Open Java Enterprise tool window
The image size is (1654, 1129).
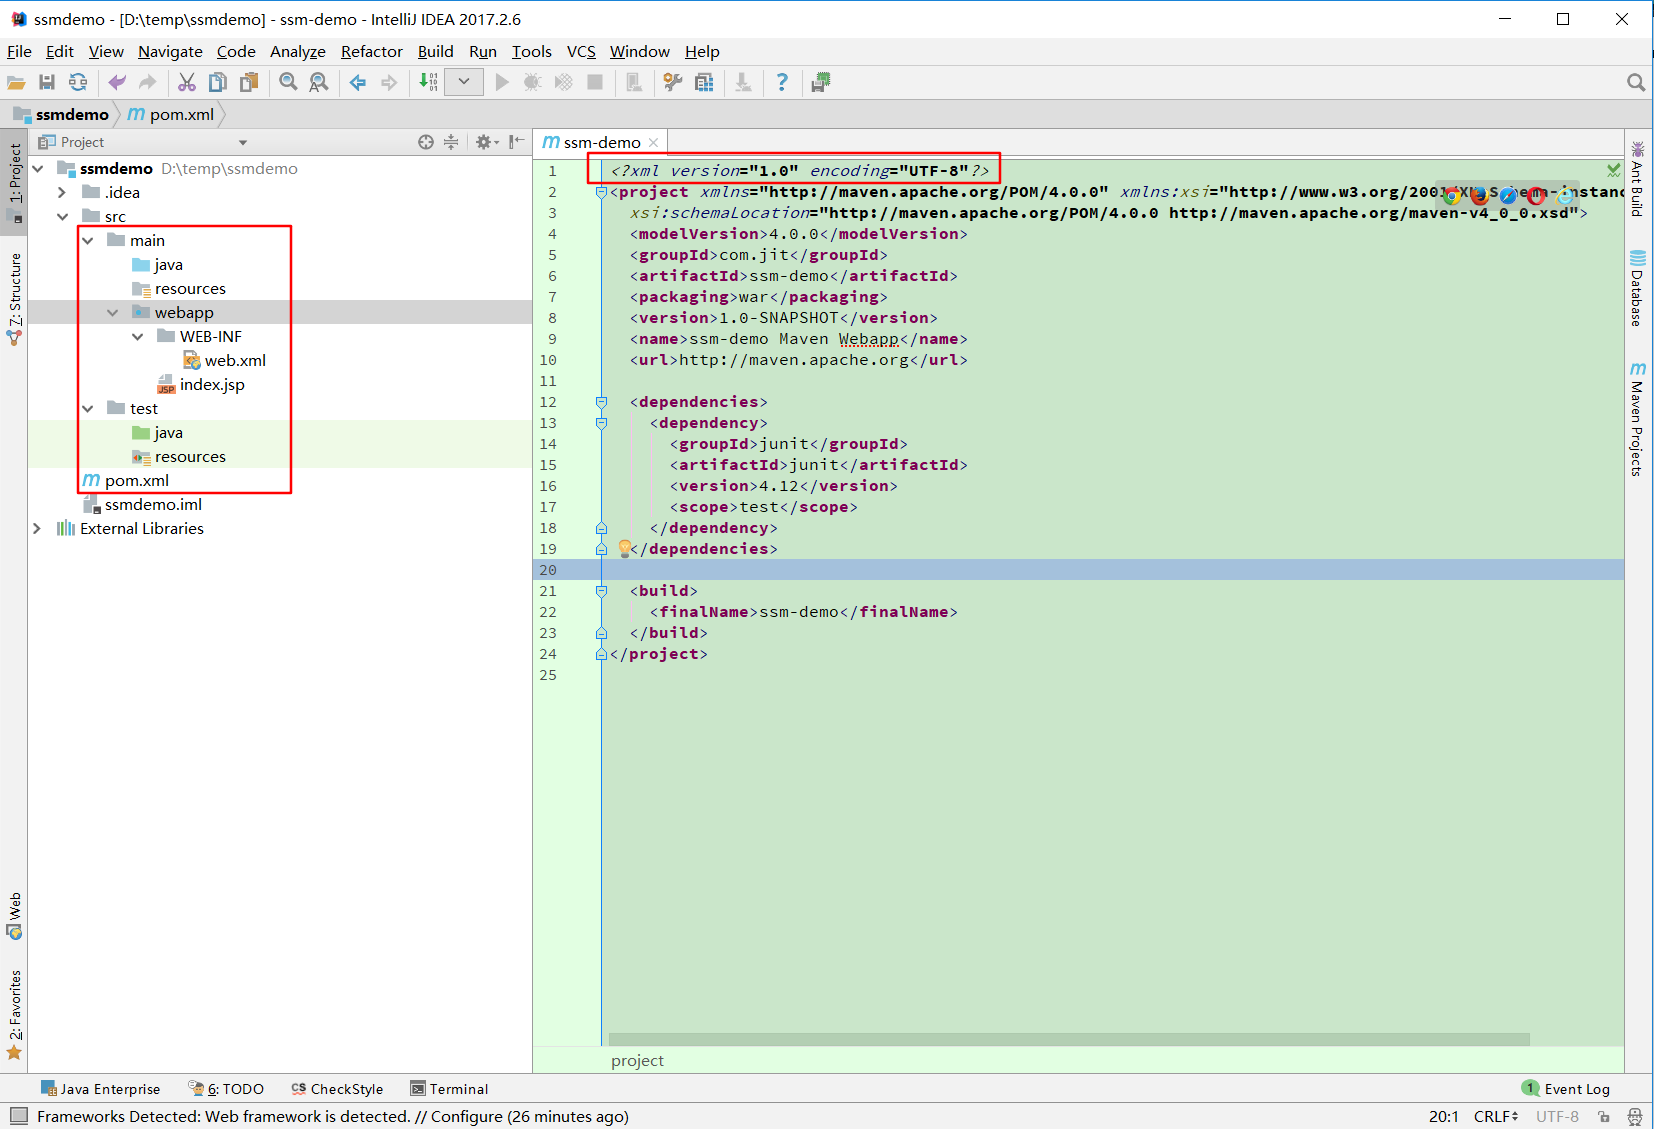[100, 1089]
